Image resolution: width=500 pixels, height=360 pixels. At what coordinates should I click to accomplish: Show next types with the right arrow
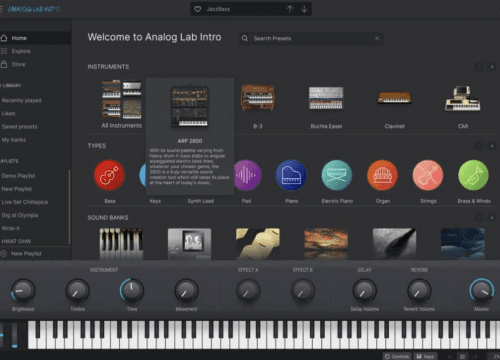click(x=492, y=146)
